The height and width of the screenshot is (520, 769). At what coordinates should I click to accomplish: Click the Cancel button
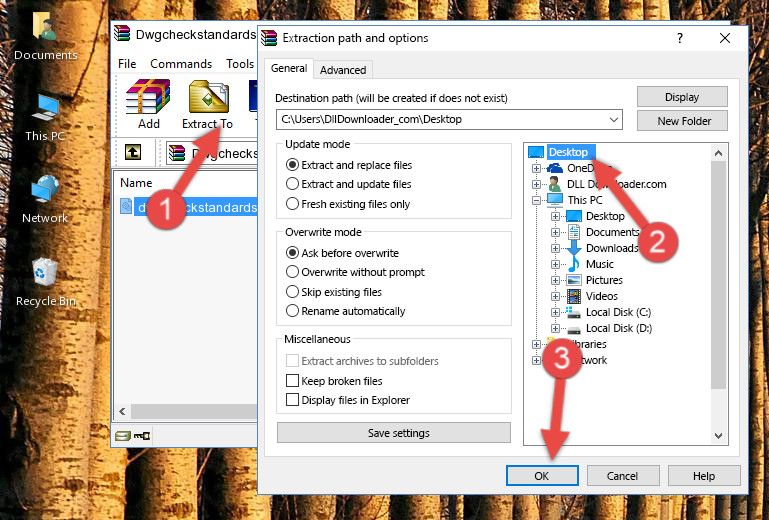[622, 476]
